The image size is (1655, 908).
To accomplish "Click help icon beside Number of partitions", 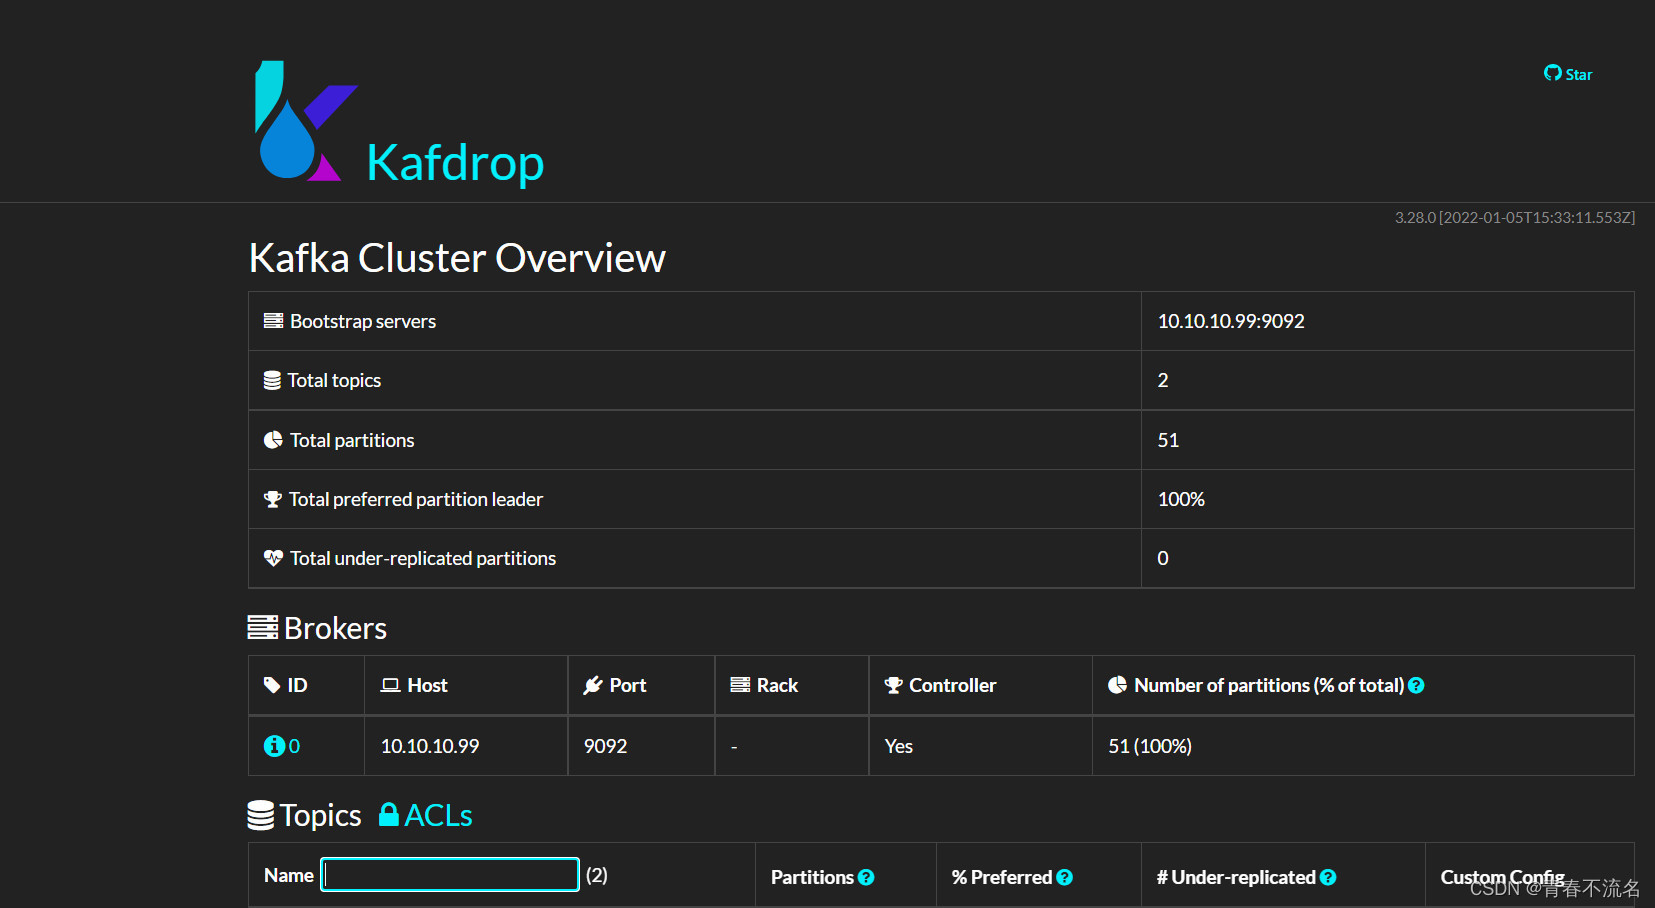I will [1416, 685].
